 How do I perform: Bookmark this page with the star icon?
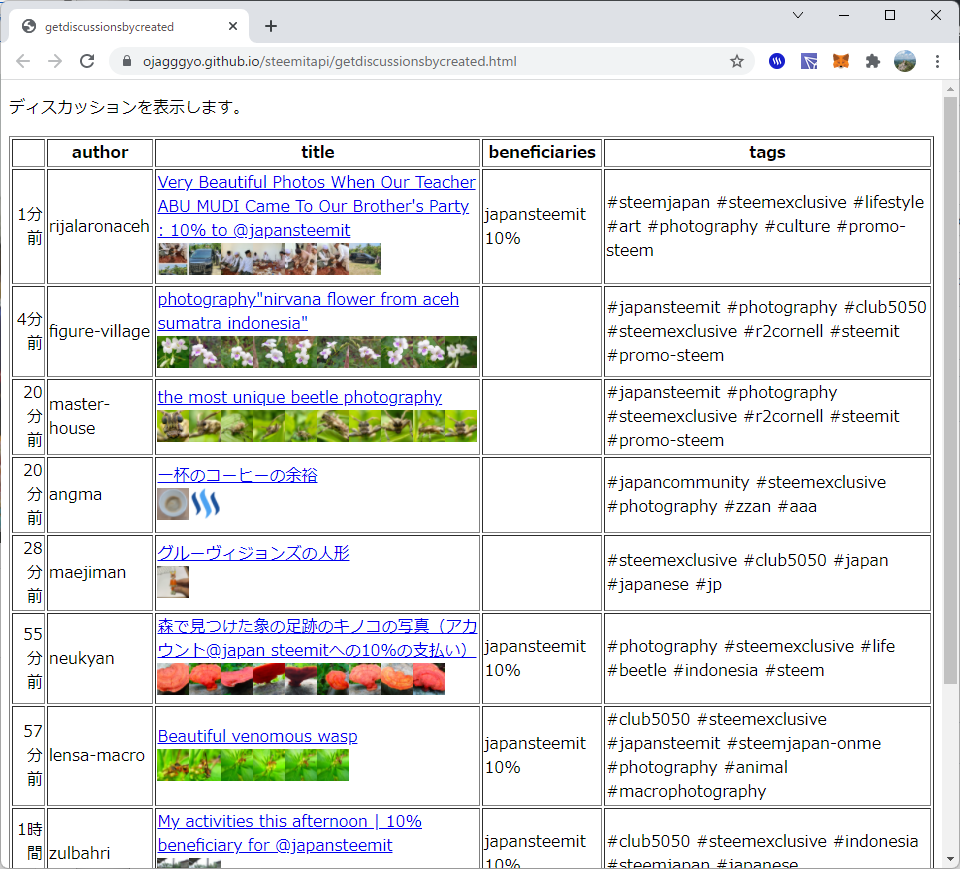click(737, 61)
